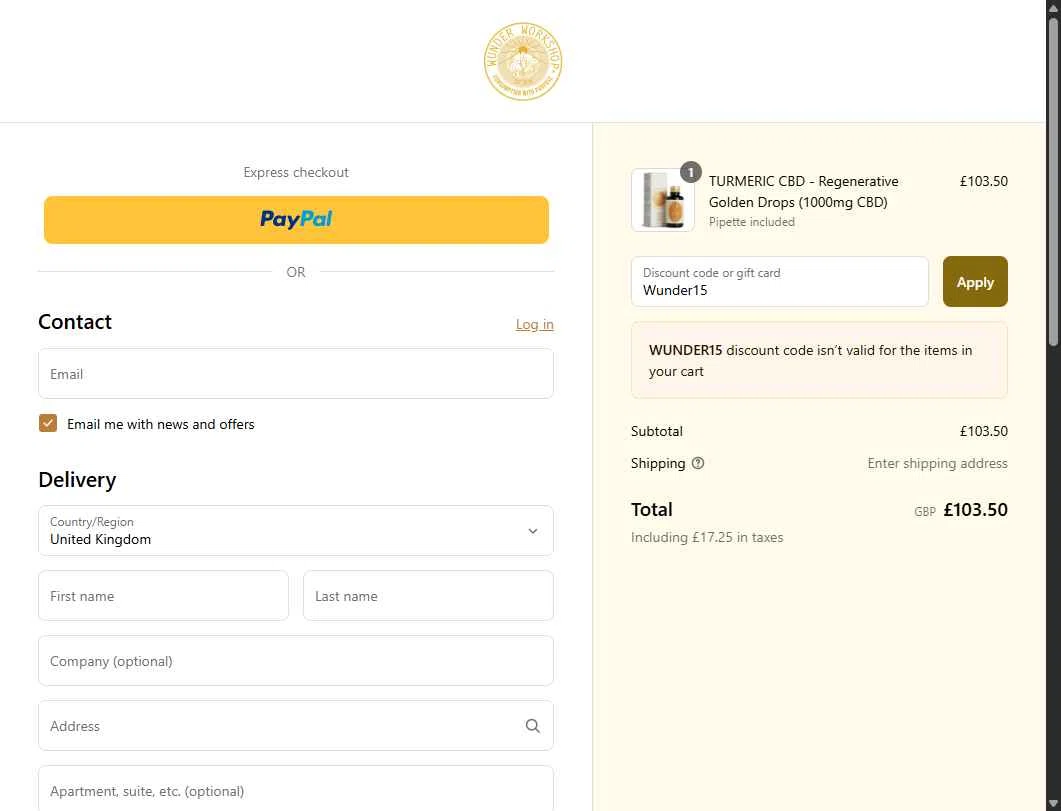Click the Subtotal label
The height and width of the screenshot is (811, 1061).
tap(656, 431)
